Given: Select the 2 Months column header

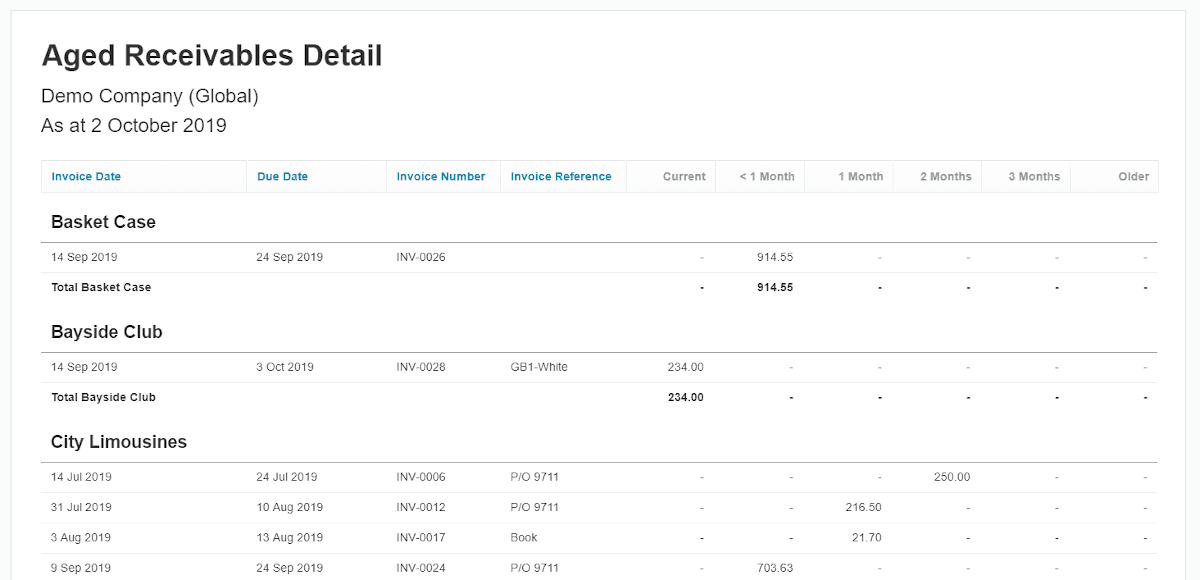Looking at the screenshot, I should coord(946,176).
